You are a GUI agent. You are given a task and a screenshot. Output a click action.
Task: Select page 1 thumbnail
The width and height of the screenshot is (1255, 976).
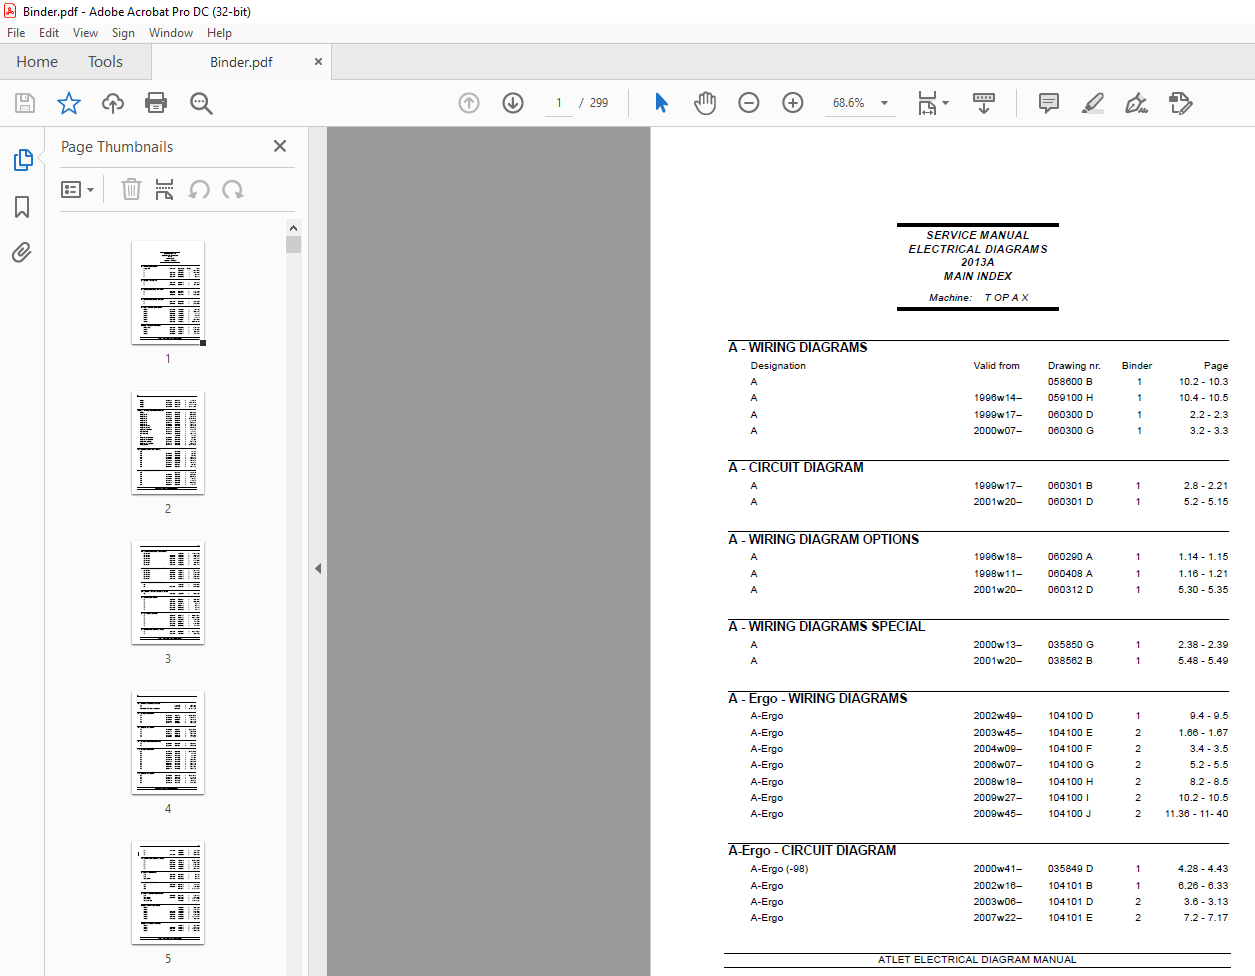pos(168,293)
